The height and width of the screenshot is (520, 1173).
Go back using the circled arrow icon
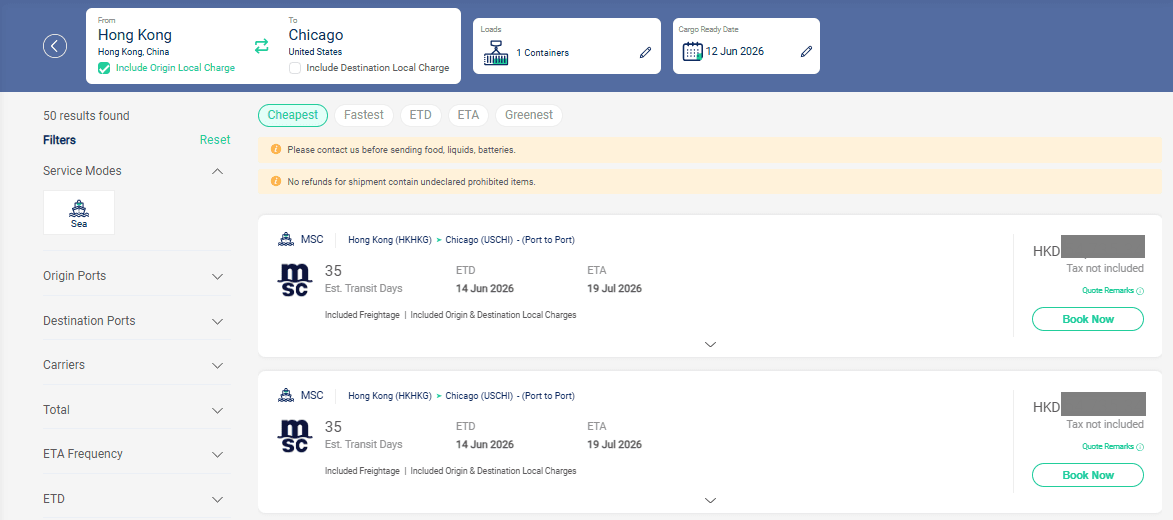coord(55,46)
